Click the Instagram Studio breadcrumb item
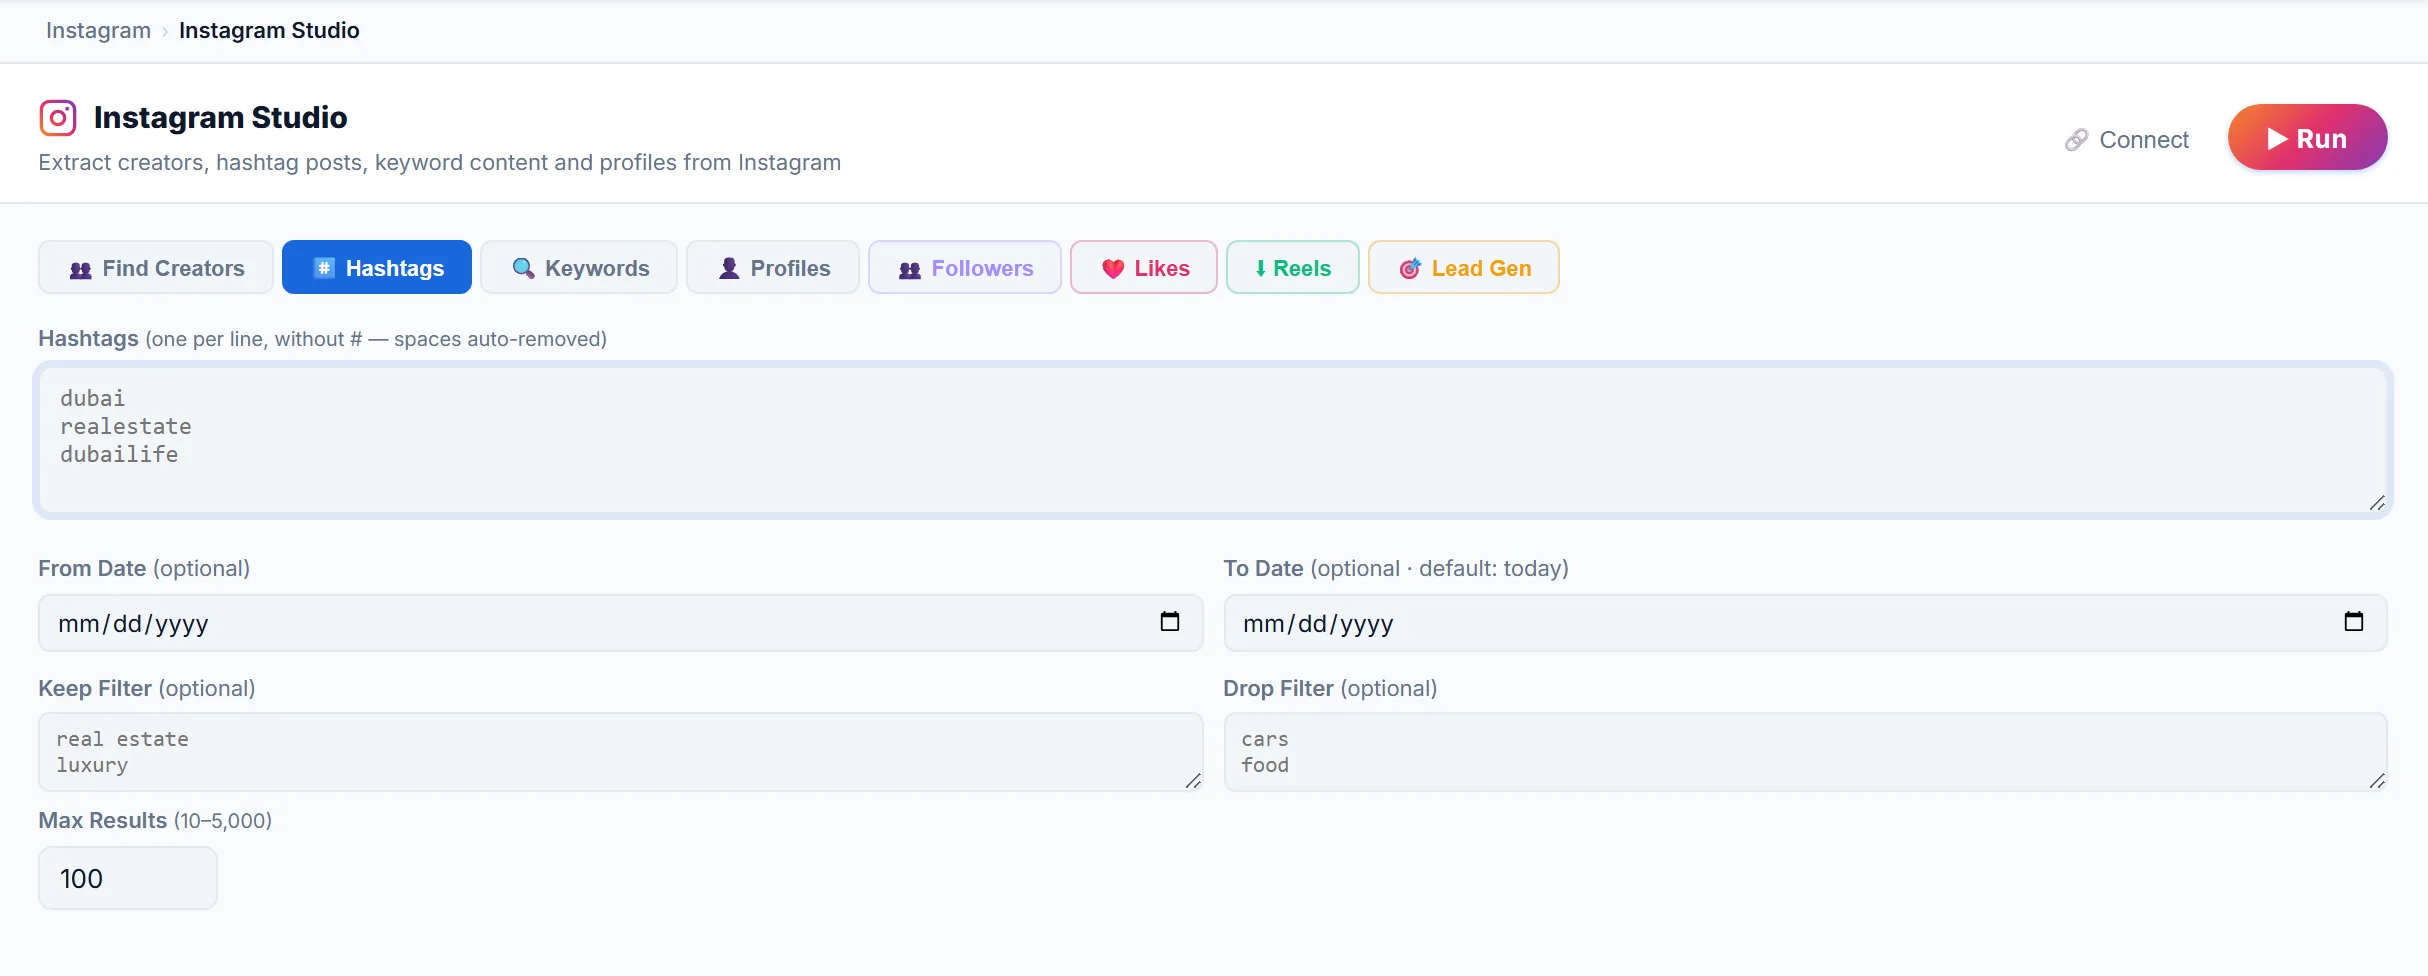 [269, 30]
